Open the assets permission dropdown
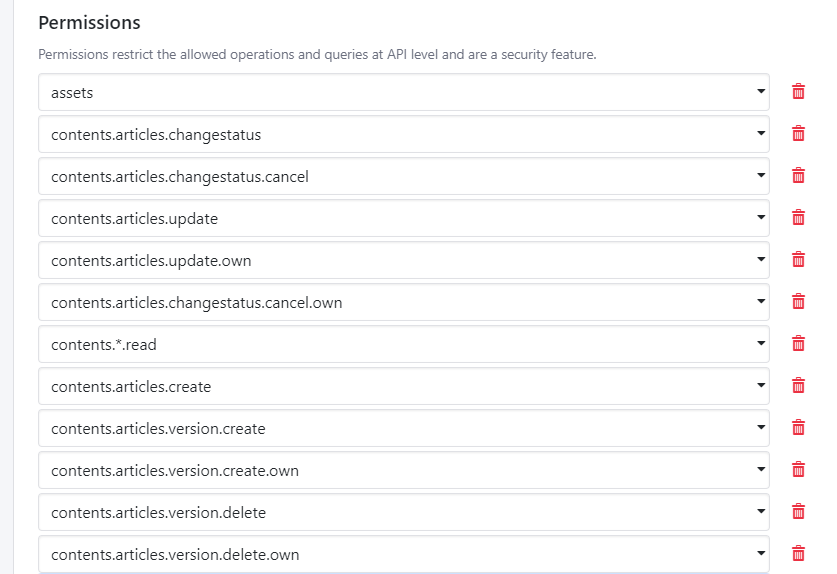This screenshot has width=837, height=574. (404, 92)
